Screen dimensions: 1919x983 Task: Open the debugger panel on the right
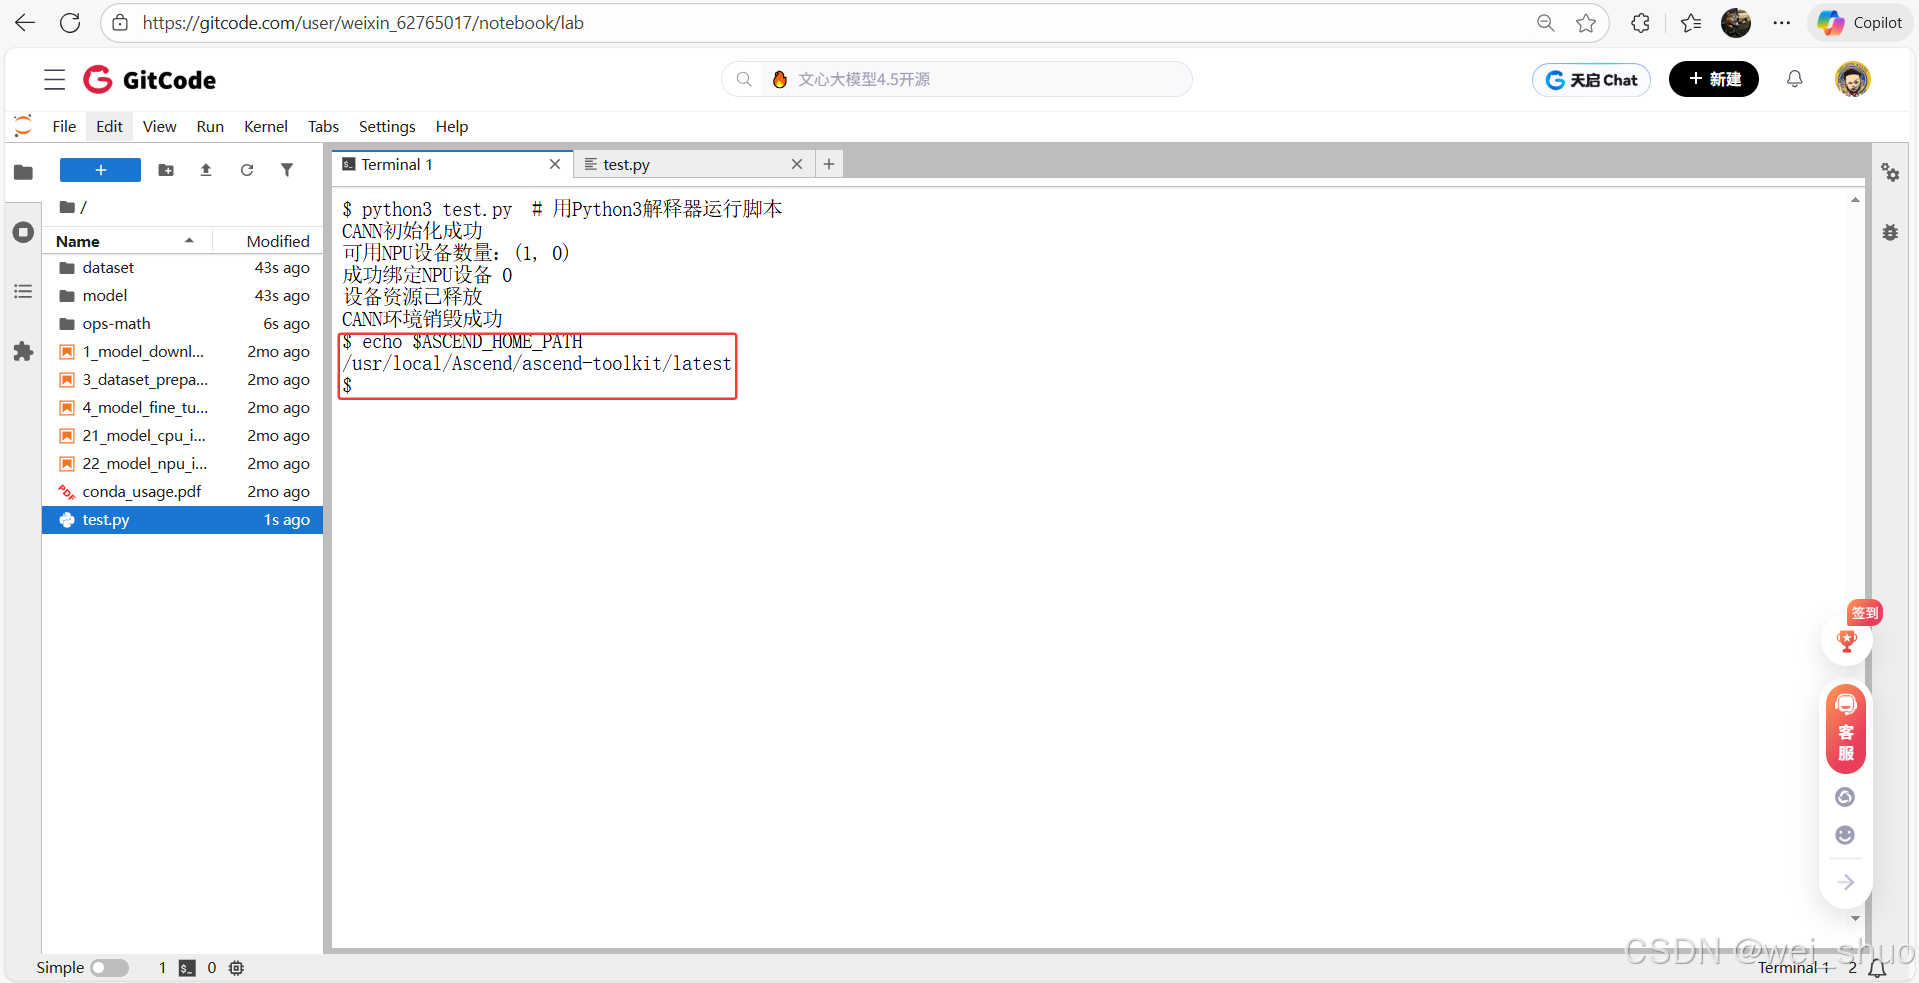click(1890, 232)
